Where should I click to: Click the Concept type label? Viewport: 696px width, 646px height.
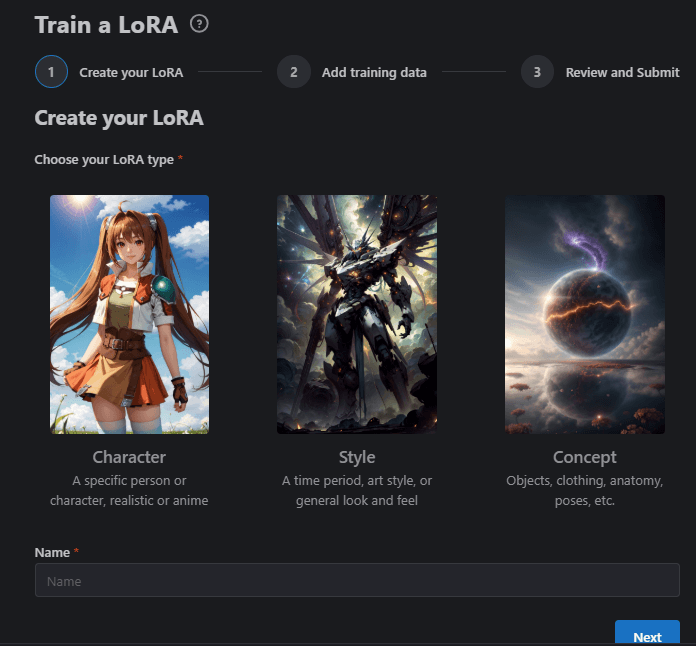pos(585,457)
